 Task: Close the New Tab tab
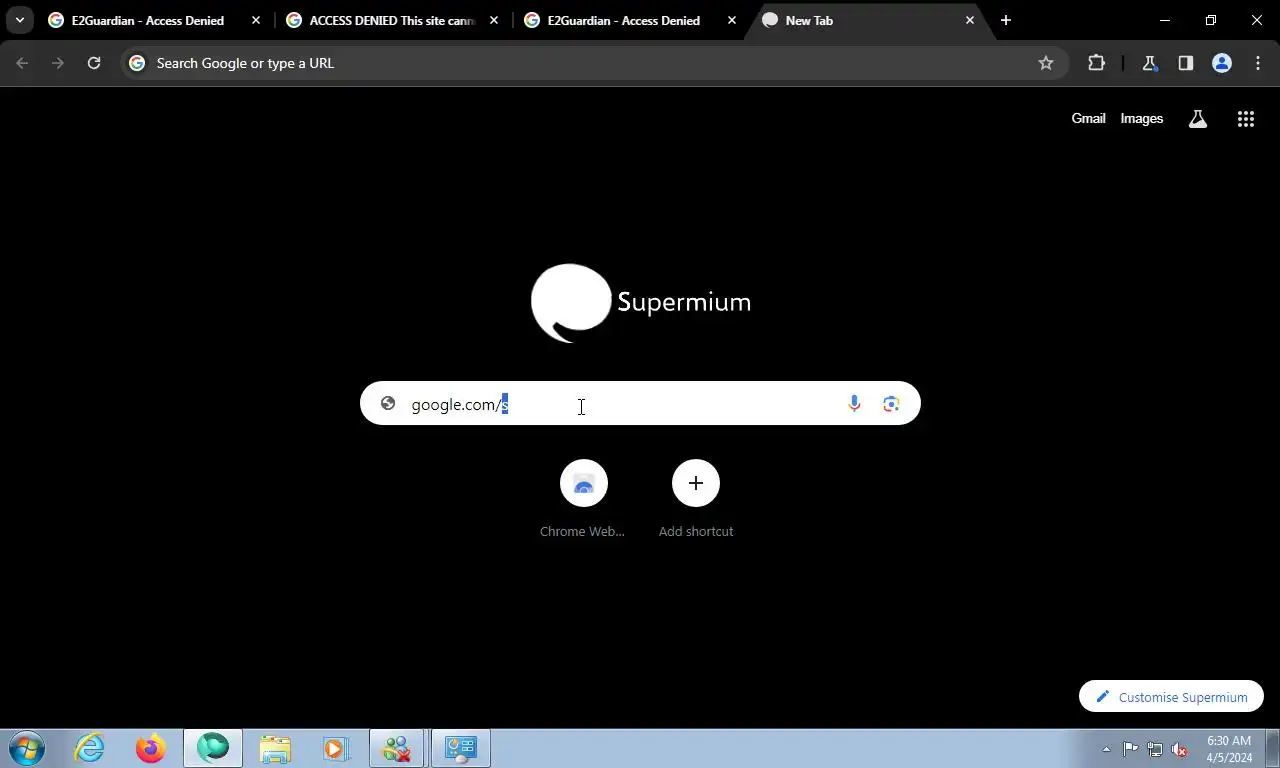coord(970,20)
